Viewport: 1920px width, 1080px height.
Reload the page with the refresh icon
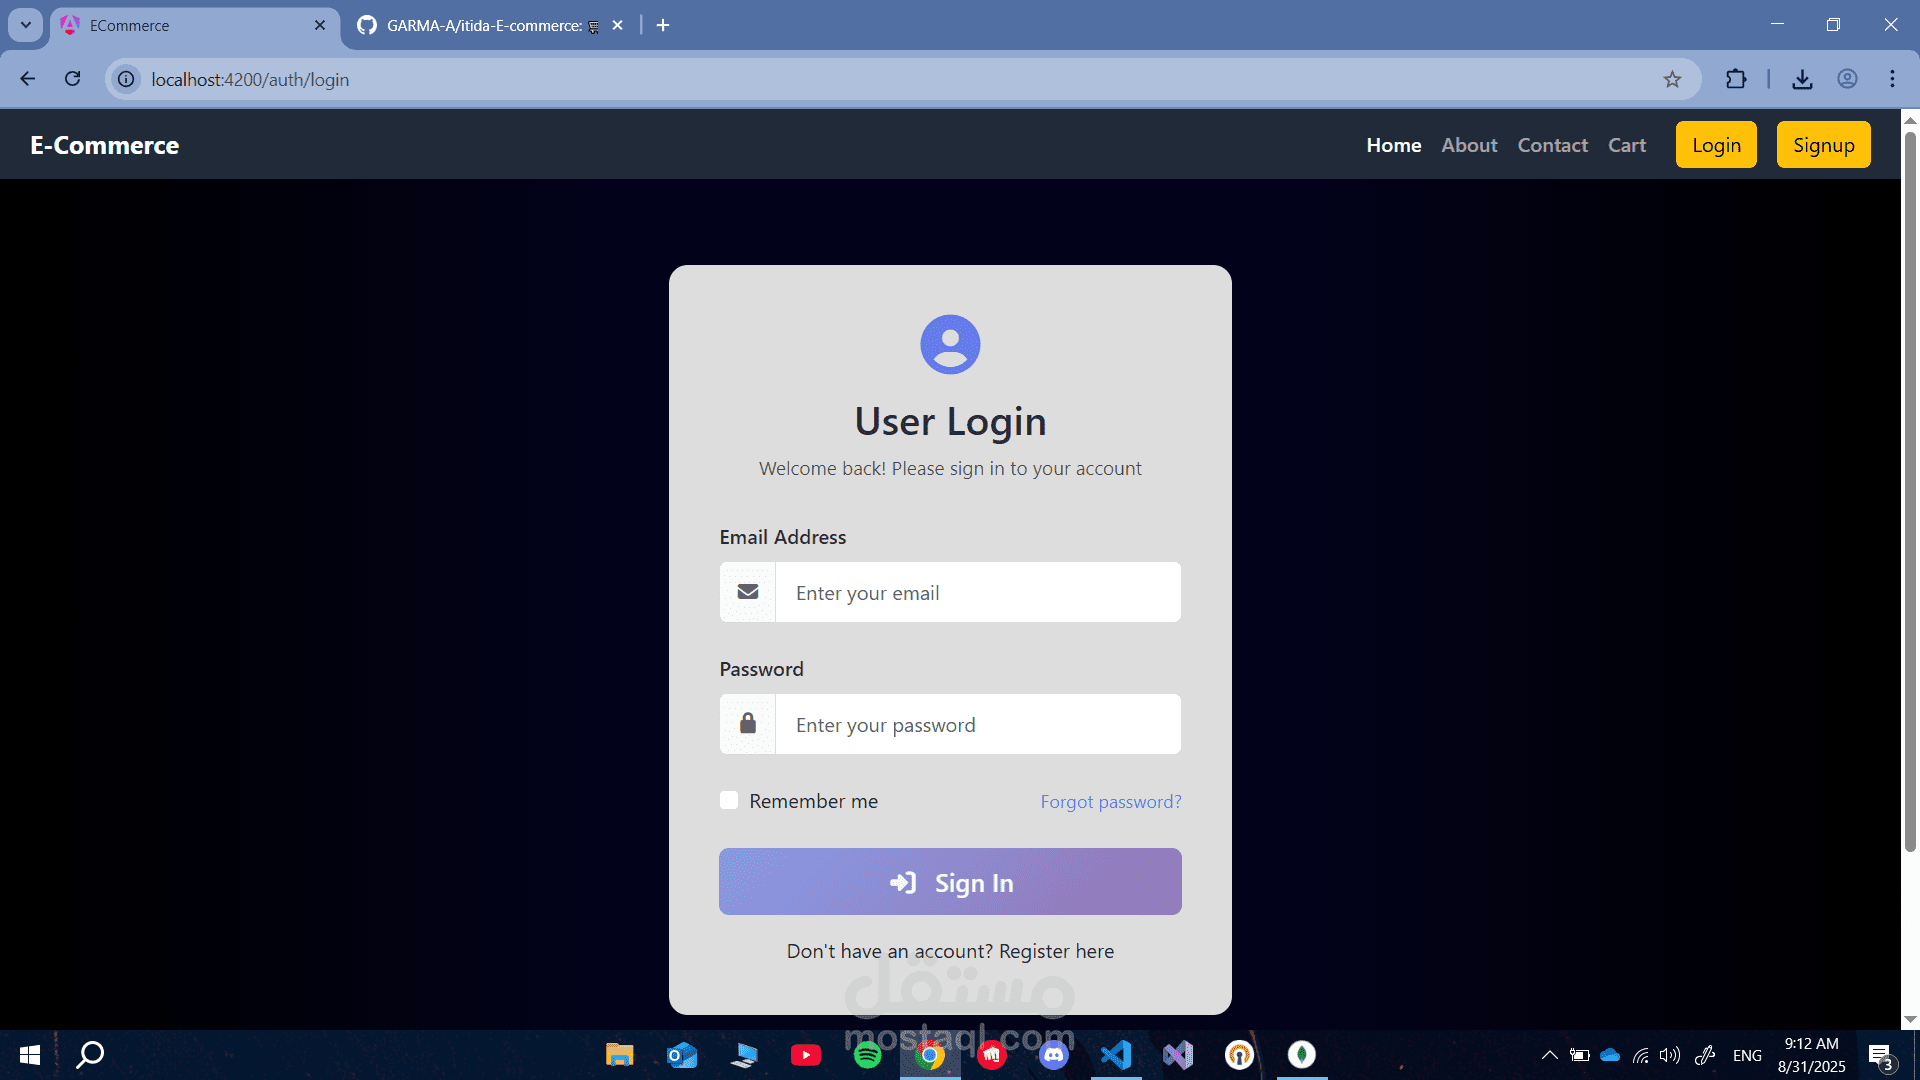(73, 79)
